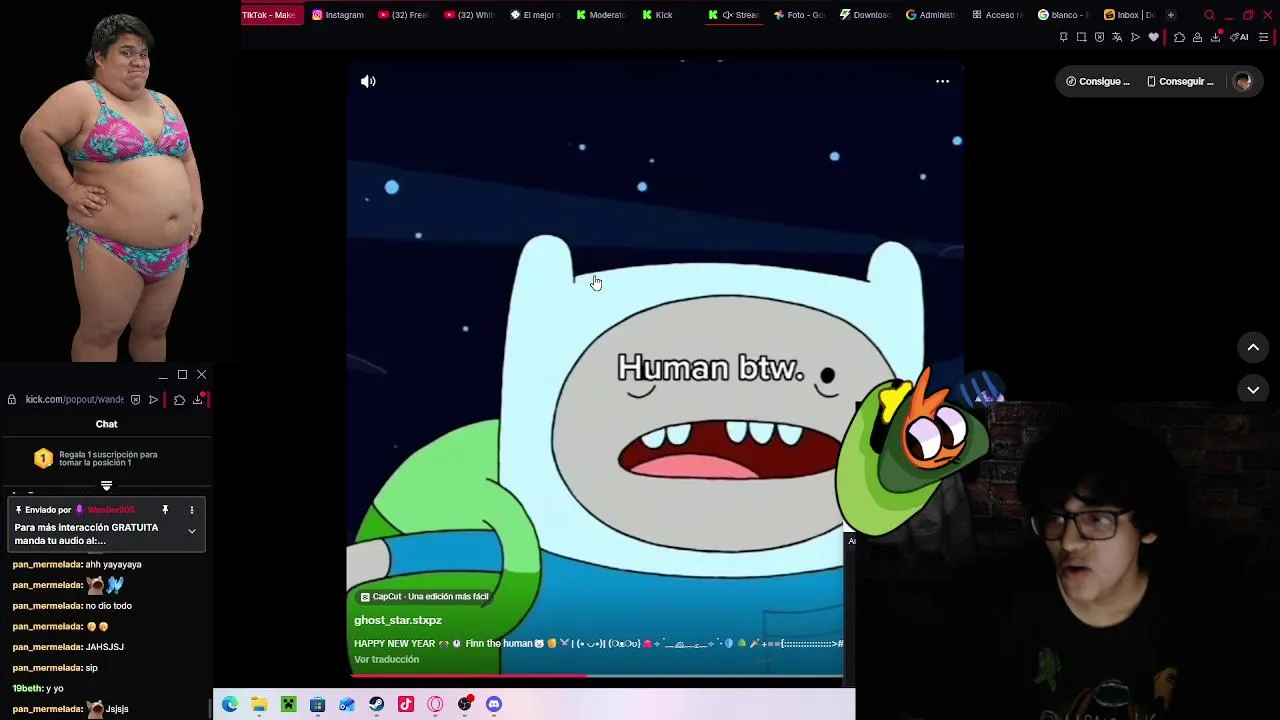Viewport: 1280px width, 720px height.
Task: Switch to the Kick Moderator tab
Action: pyautogui.click(x=602, y=15)
